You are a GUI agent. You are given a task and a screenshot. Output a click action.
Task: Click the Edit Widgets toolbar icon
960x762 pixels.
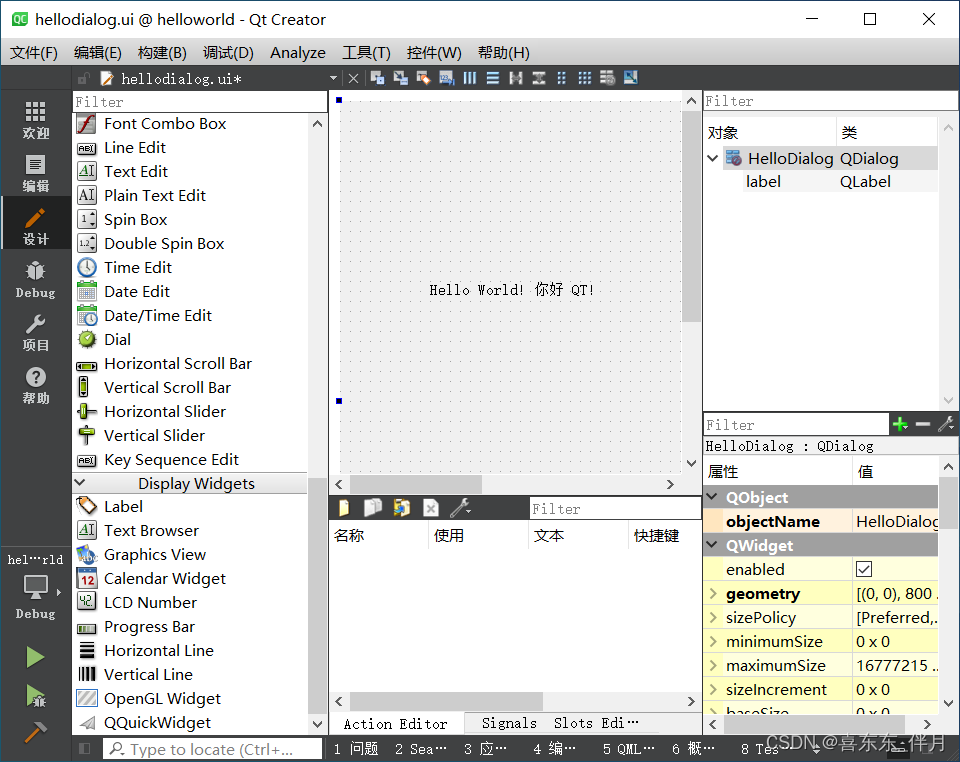(377, 78)
